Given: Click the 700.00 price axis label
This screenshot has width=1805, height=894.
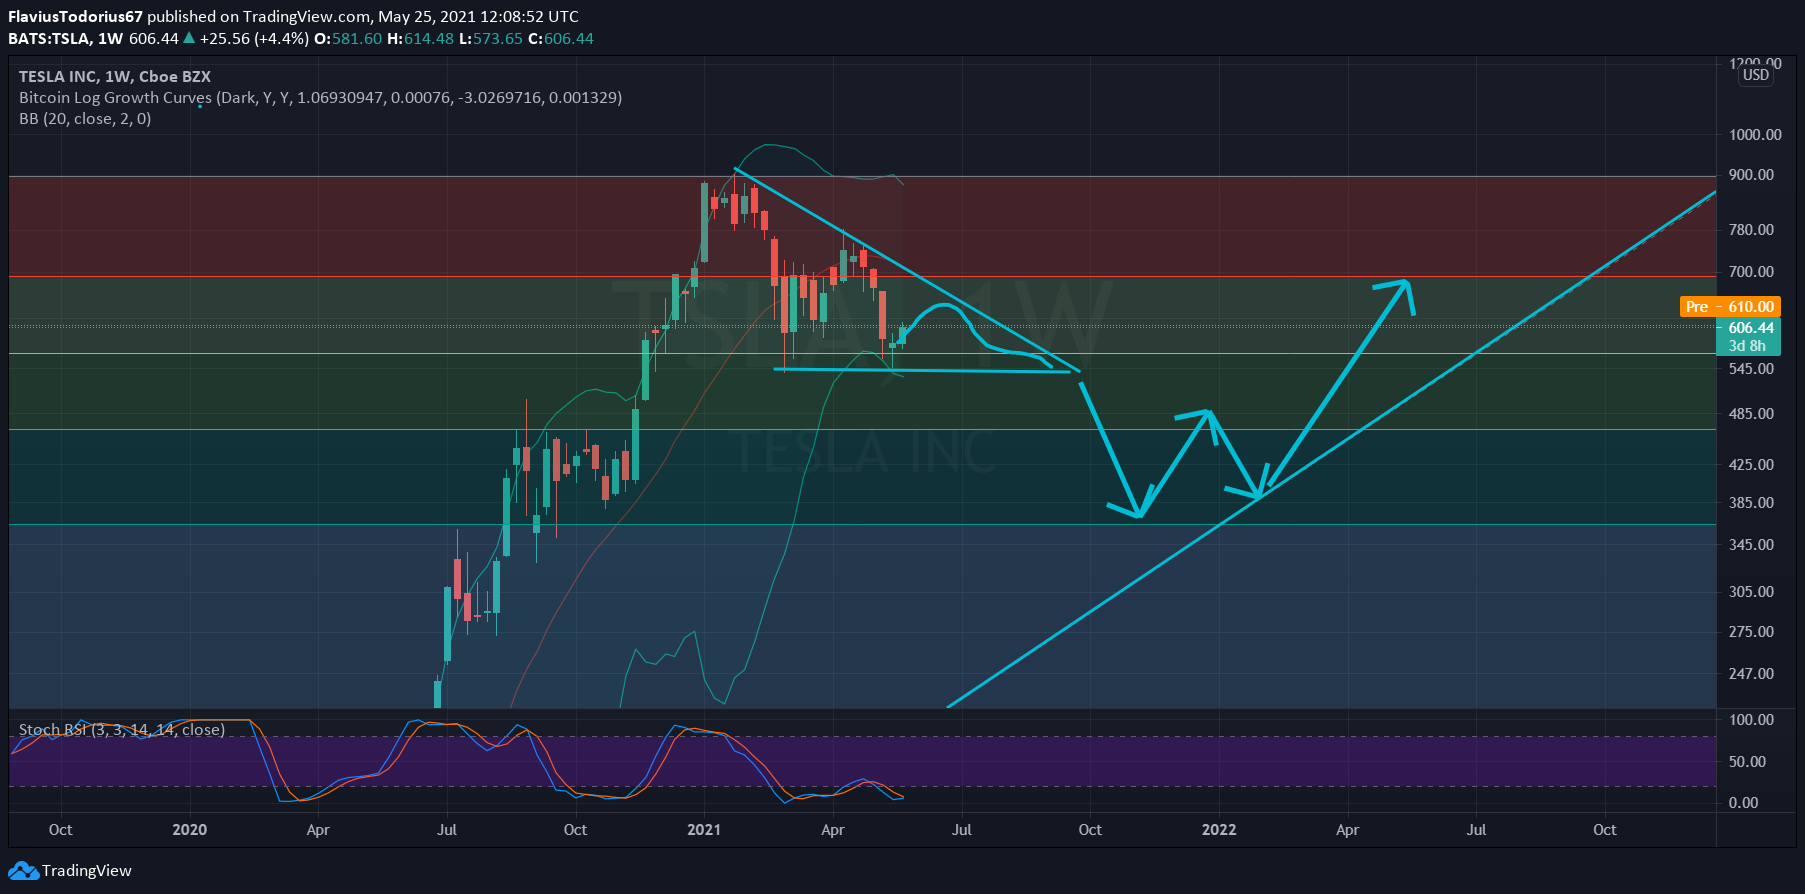Looking at the screenshot, I should [x=1751, y=272].
